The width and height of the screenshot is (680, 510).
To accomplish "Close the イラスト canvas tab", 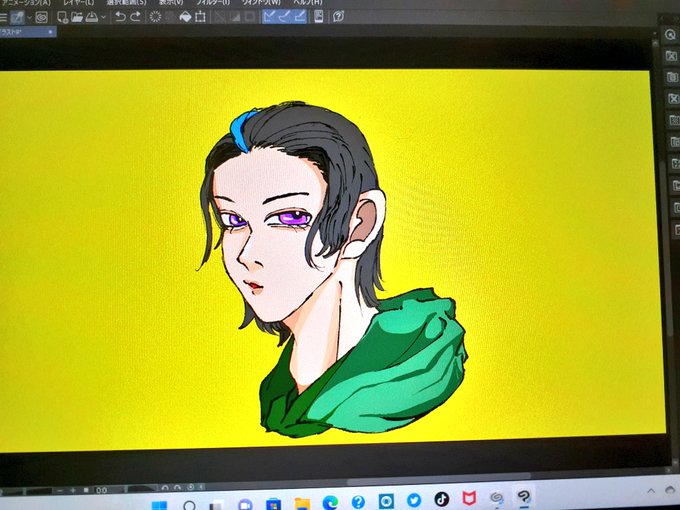I will tap(50, 32).
